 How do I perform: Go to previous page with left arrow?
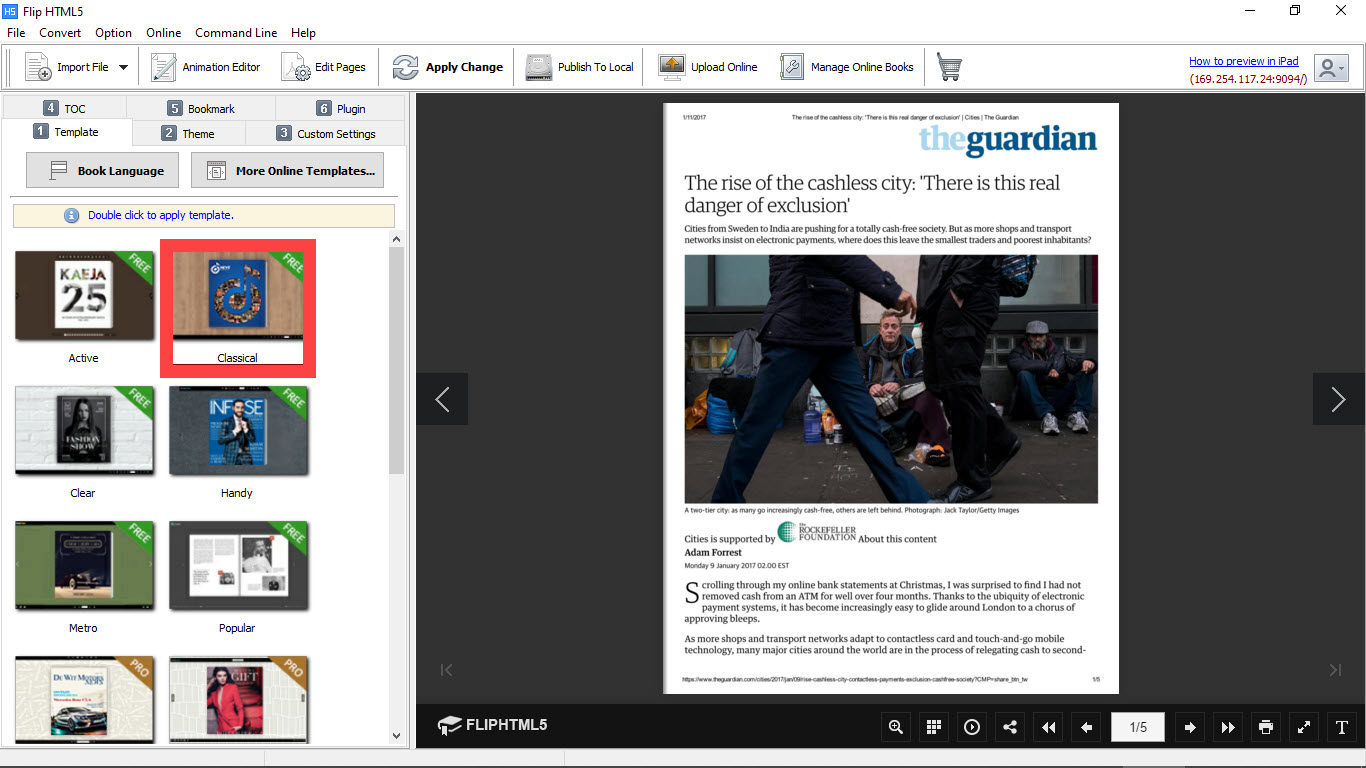tap(442, 399)
